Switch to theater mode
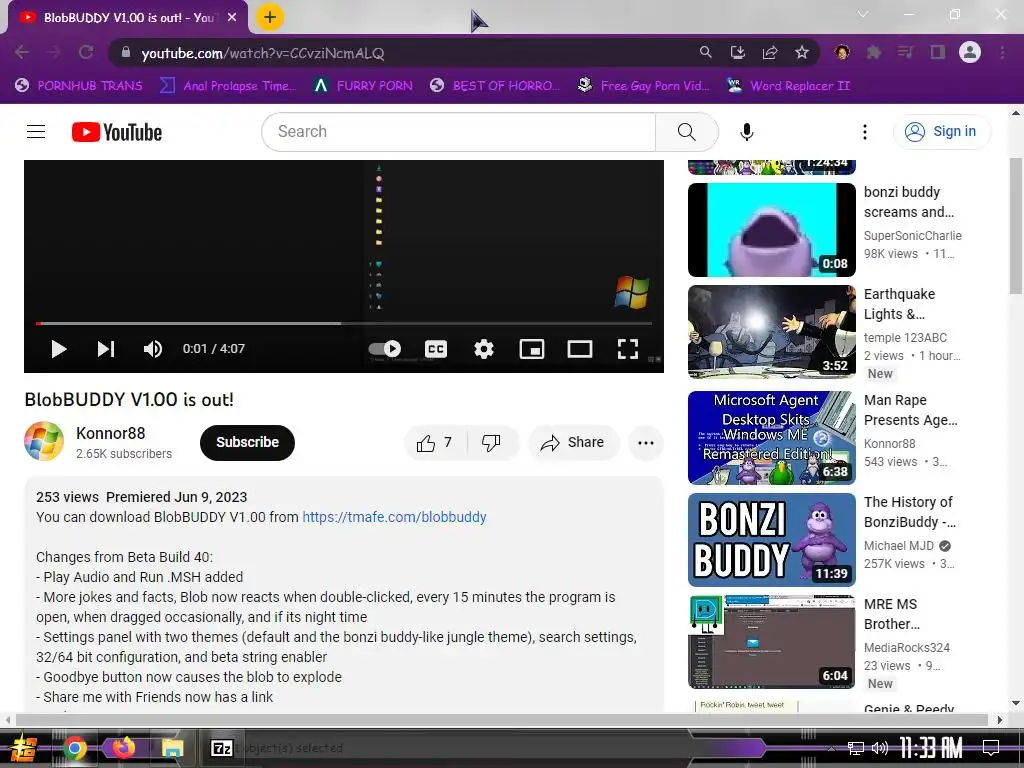The width and height of the screenshot is (1024, 768). (579, 349)
